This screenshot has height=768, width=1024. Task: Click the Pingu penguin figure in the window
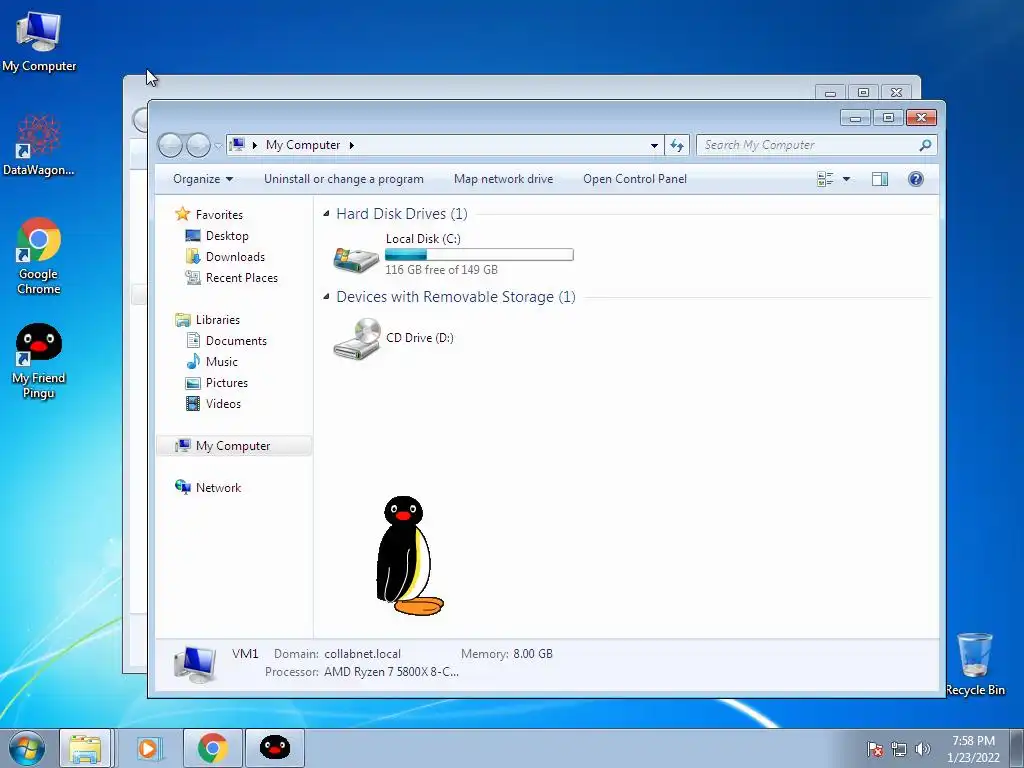pos(409,555)
